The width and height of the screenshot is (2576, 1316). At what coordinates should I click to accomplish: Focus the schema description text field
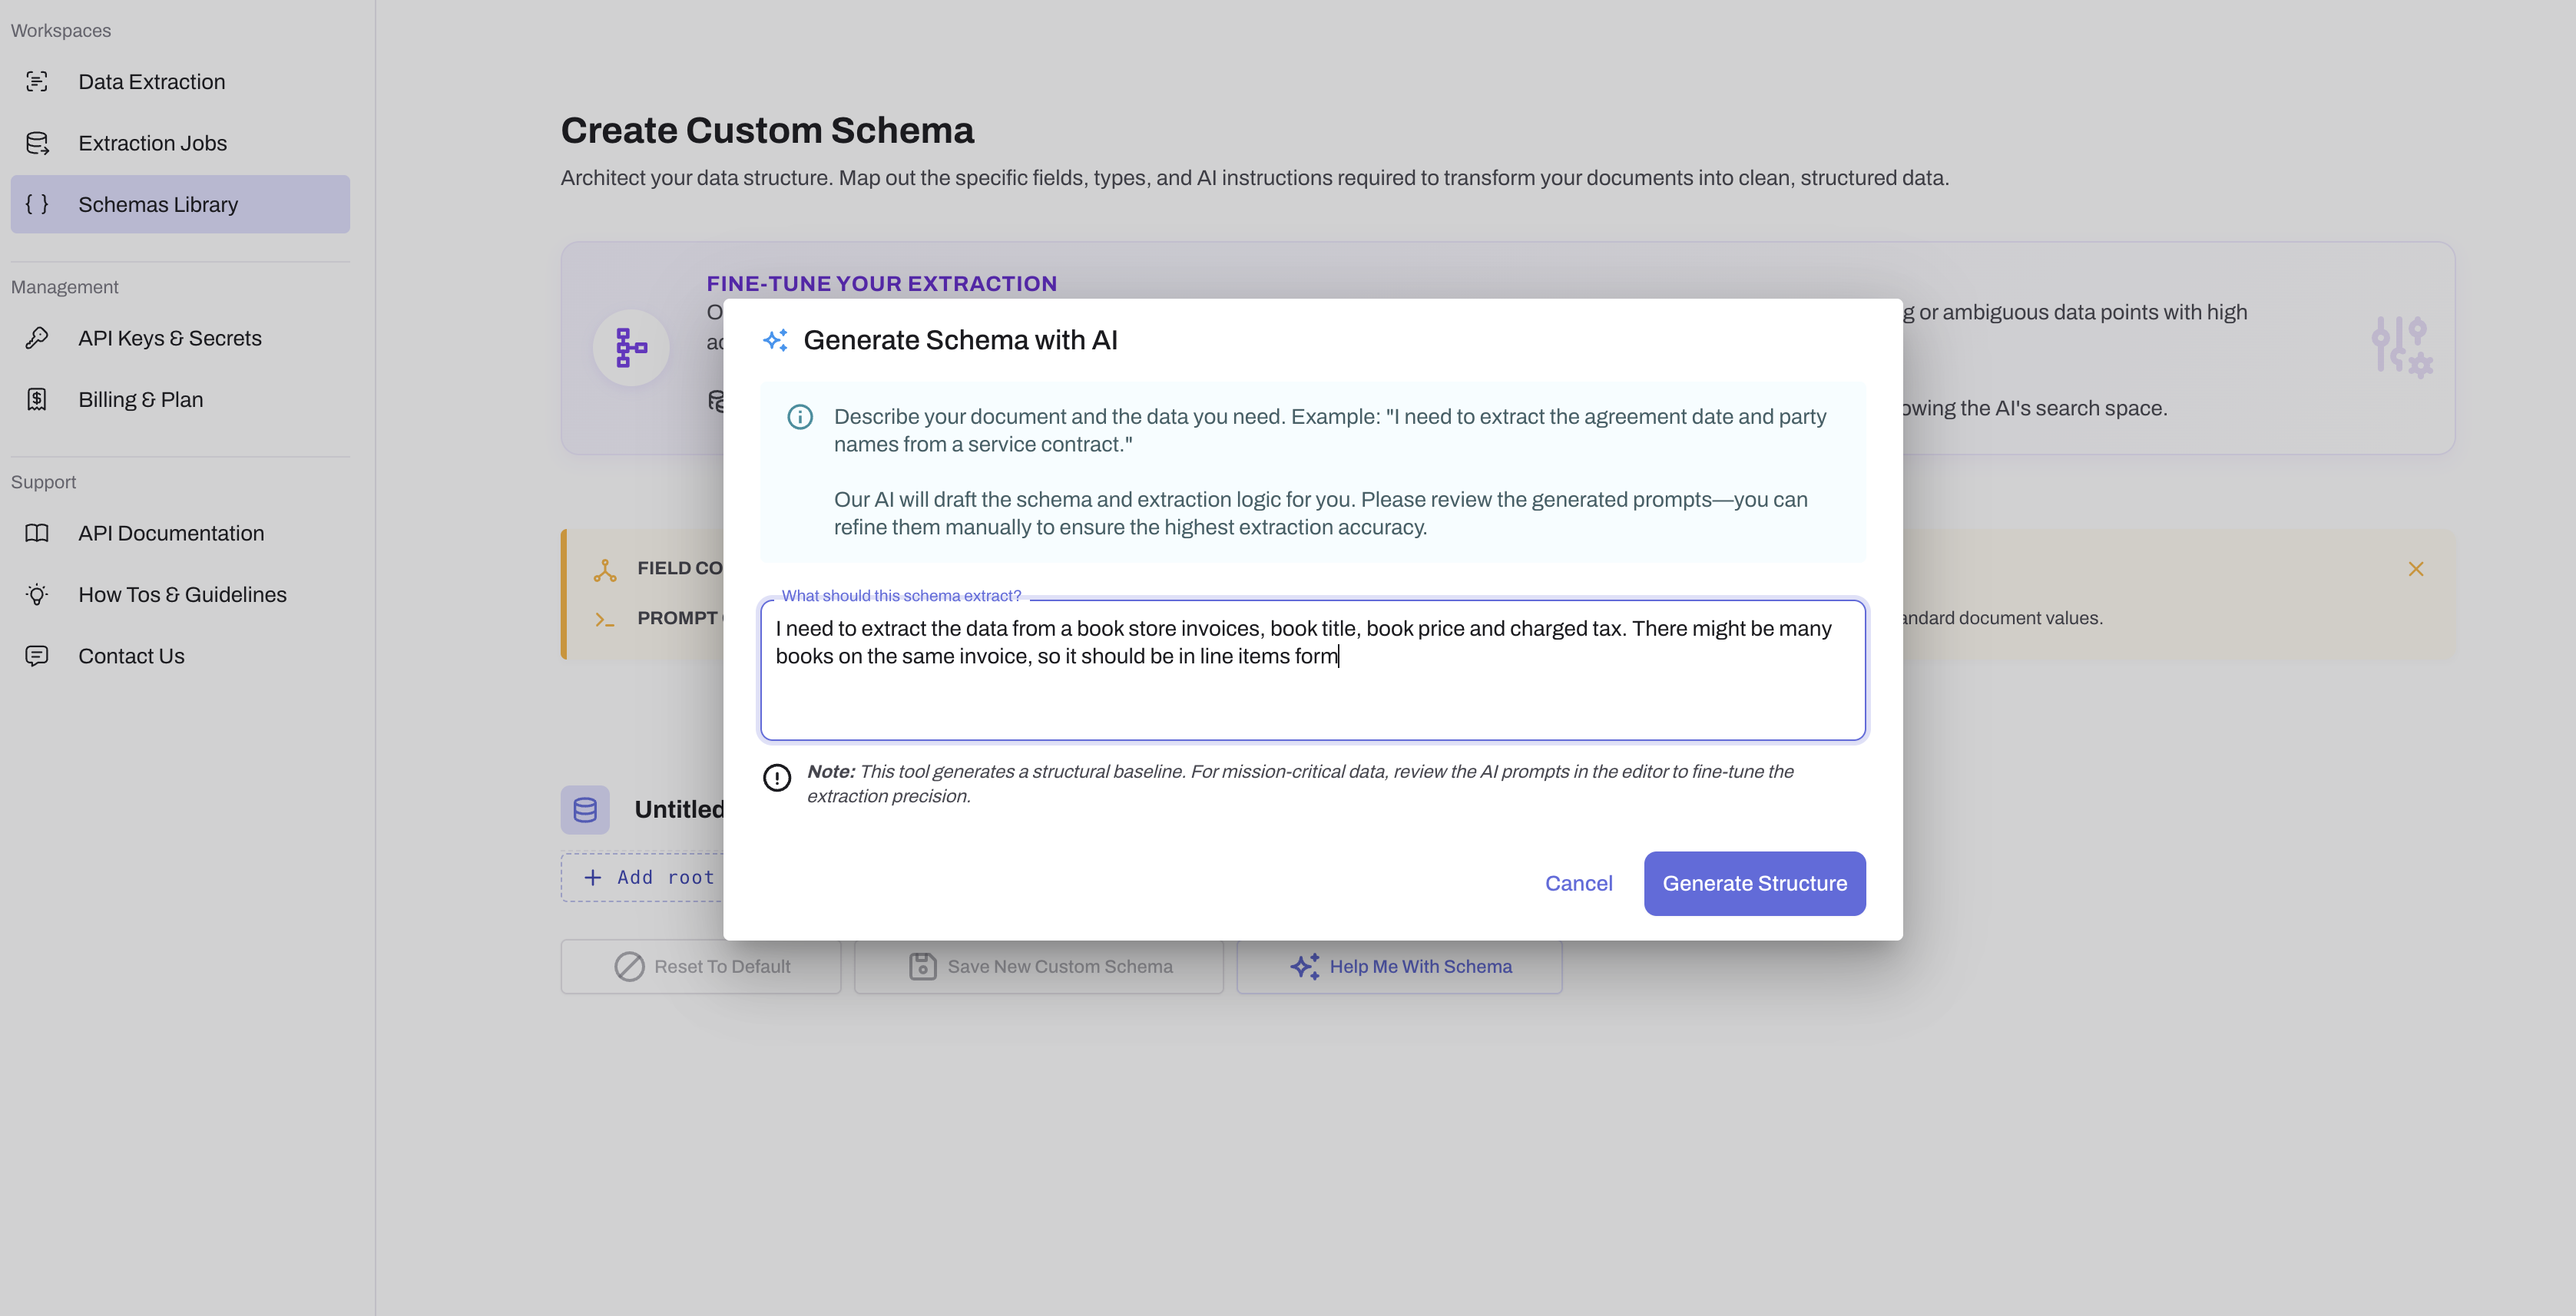tap(1312, 690)
